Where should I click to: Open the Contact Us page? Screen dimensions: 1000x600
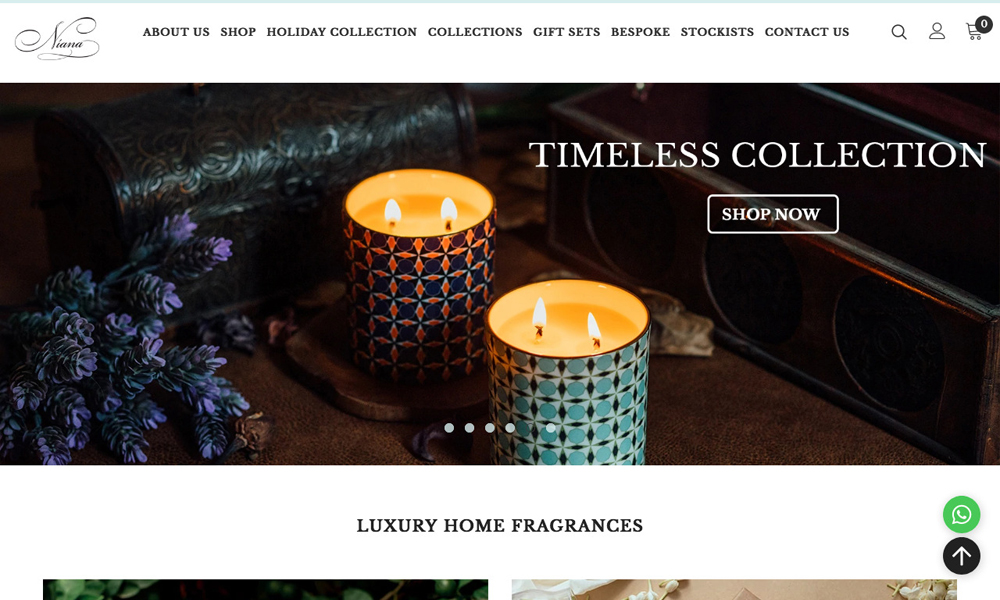[x=807, y=32]
